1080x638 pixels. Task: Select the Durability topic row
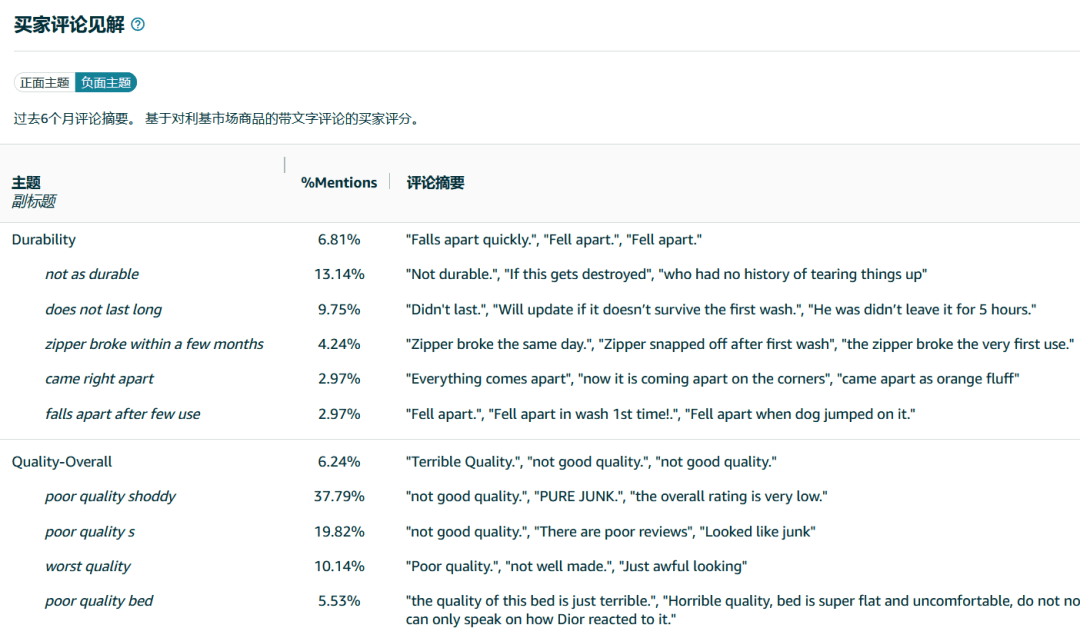[x=43, y=240]
